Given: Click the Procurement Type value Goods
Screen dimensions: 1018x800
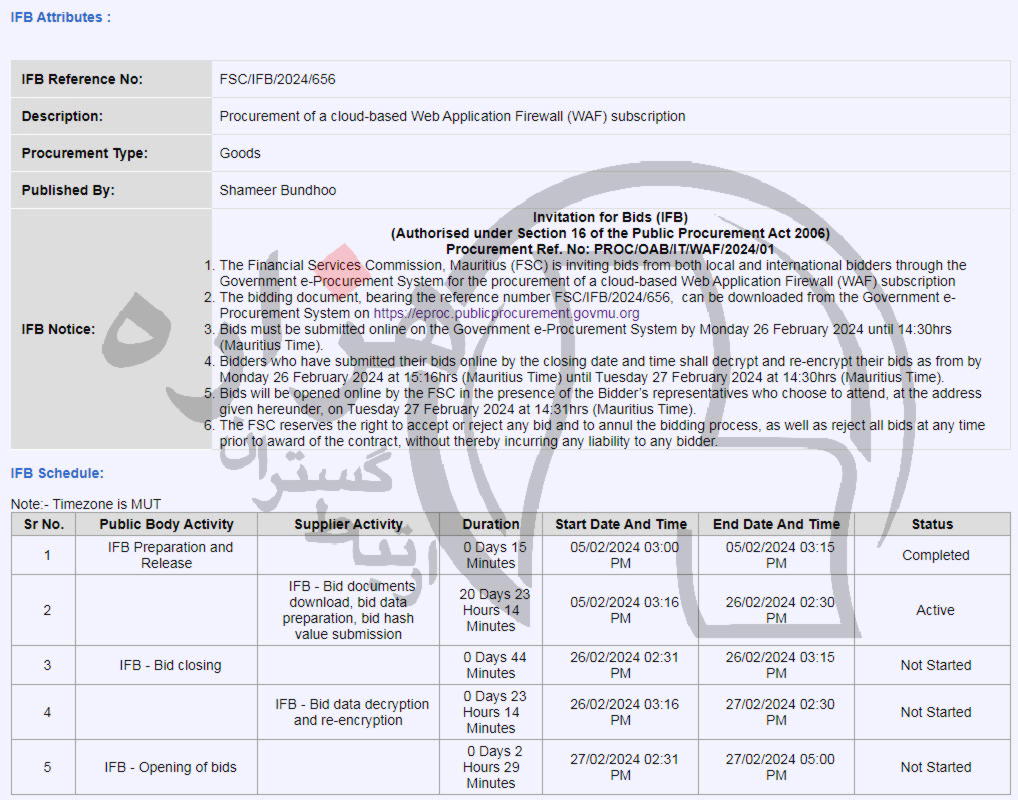Looking at the screenshot, I should pos(240,153).
